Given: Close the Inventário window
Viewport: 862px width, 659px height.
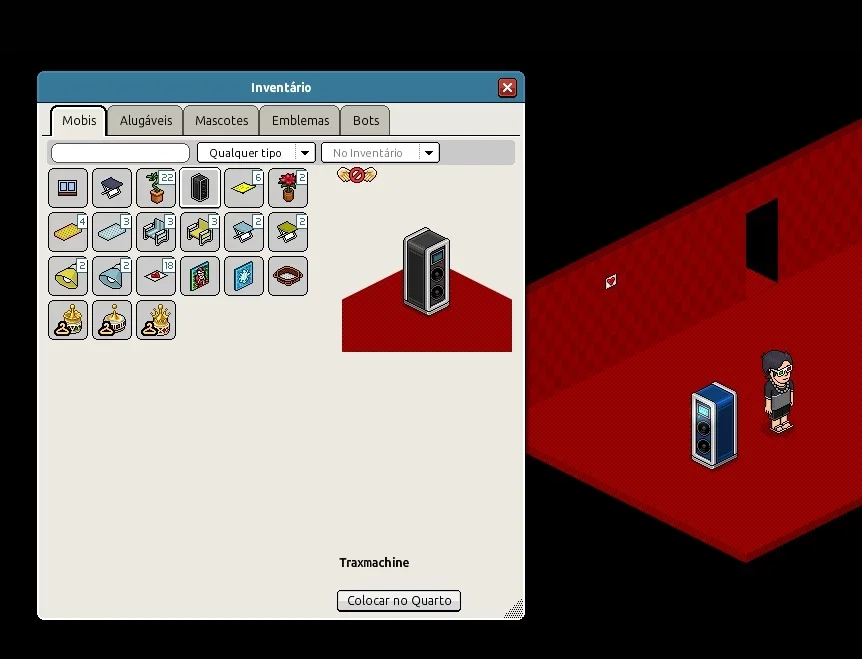Looking at the screenshot, I should click(507, 87).
